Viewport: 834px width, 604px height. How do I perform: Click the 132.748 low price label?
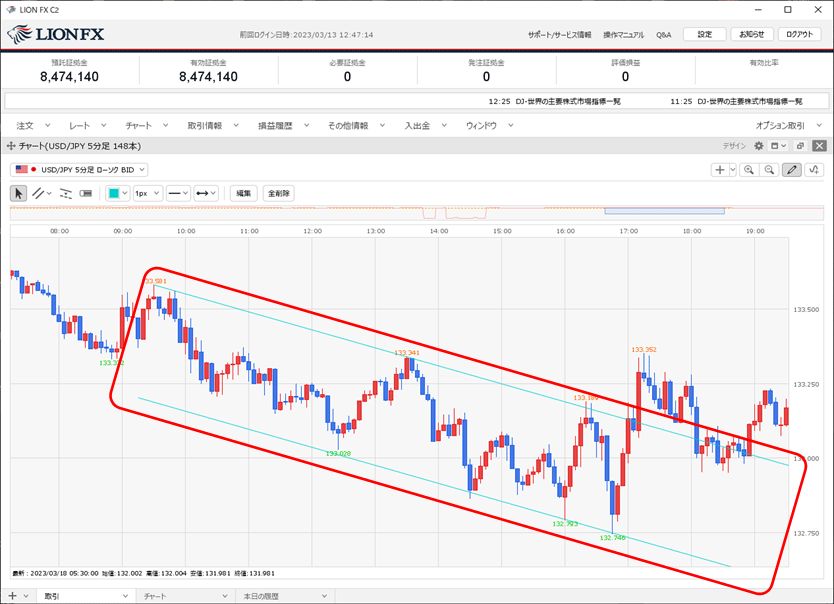pyautogui.click(x=612, y=538)
